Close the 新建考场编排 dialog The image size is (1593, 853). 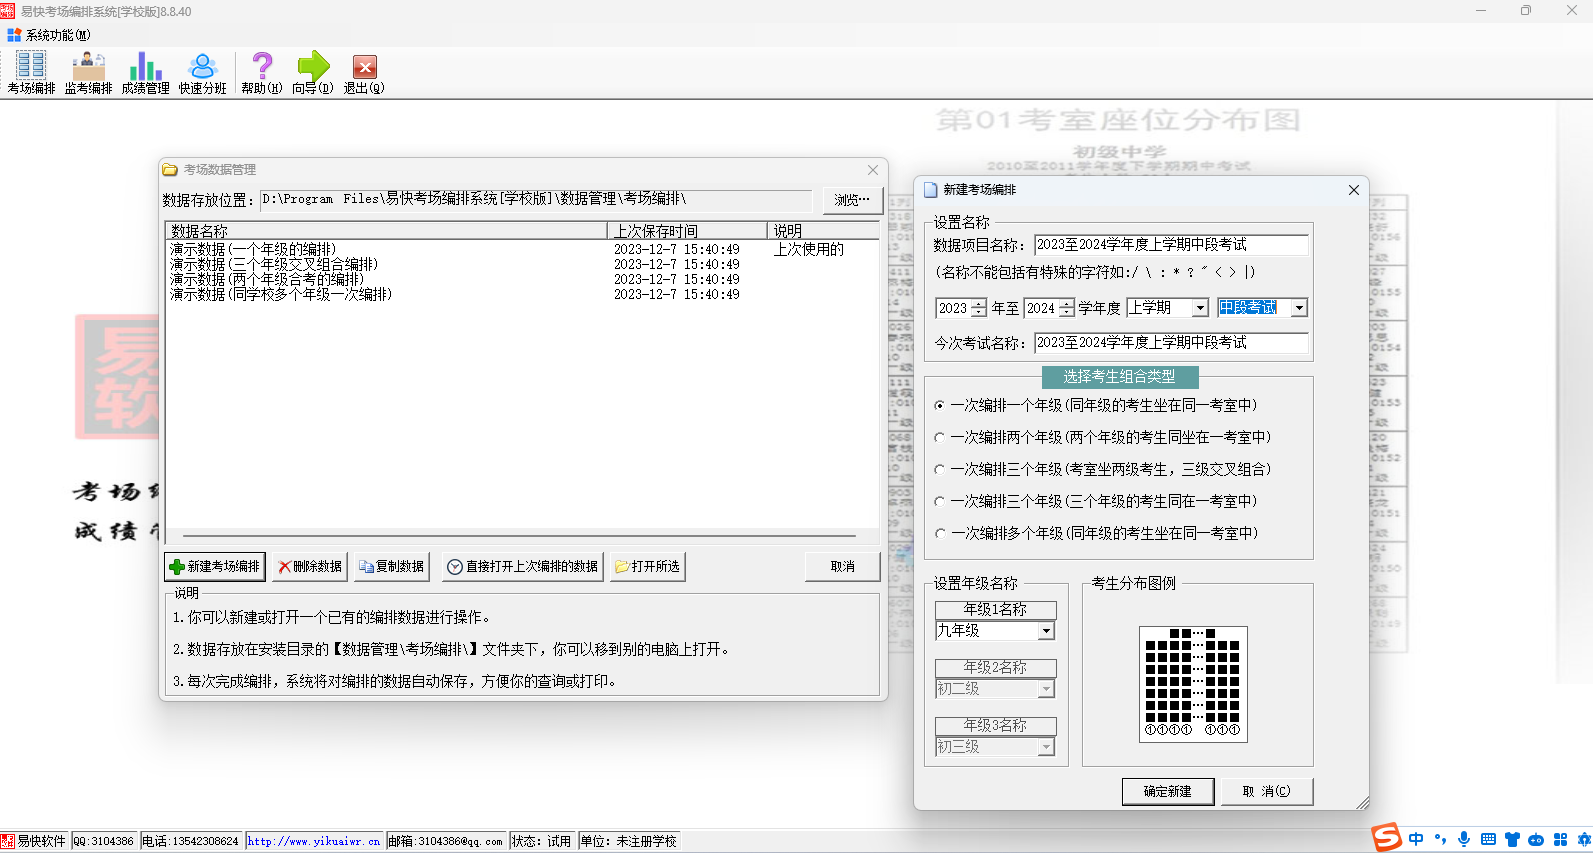pyautogui.click(x=1354, y=190)
